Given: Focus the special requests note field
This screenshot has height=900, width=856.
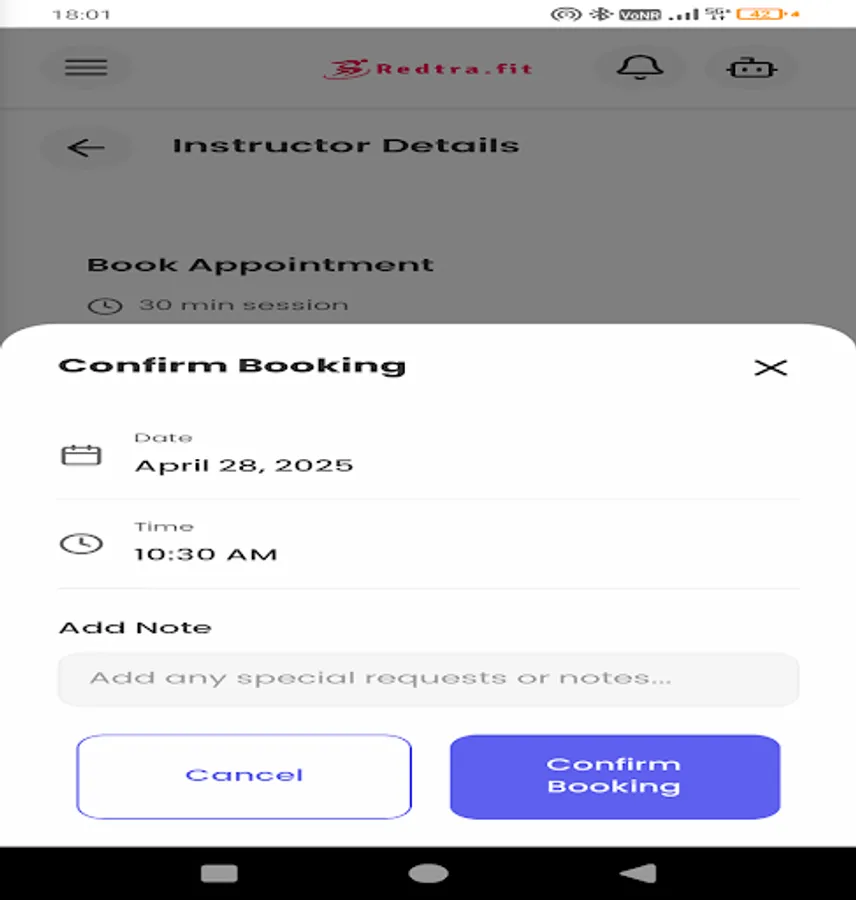Looking at the screenshot, I should pyautogui.click(x=428, y=679).
